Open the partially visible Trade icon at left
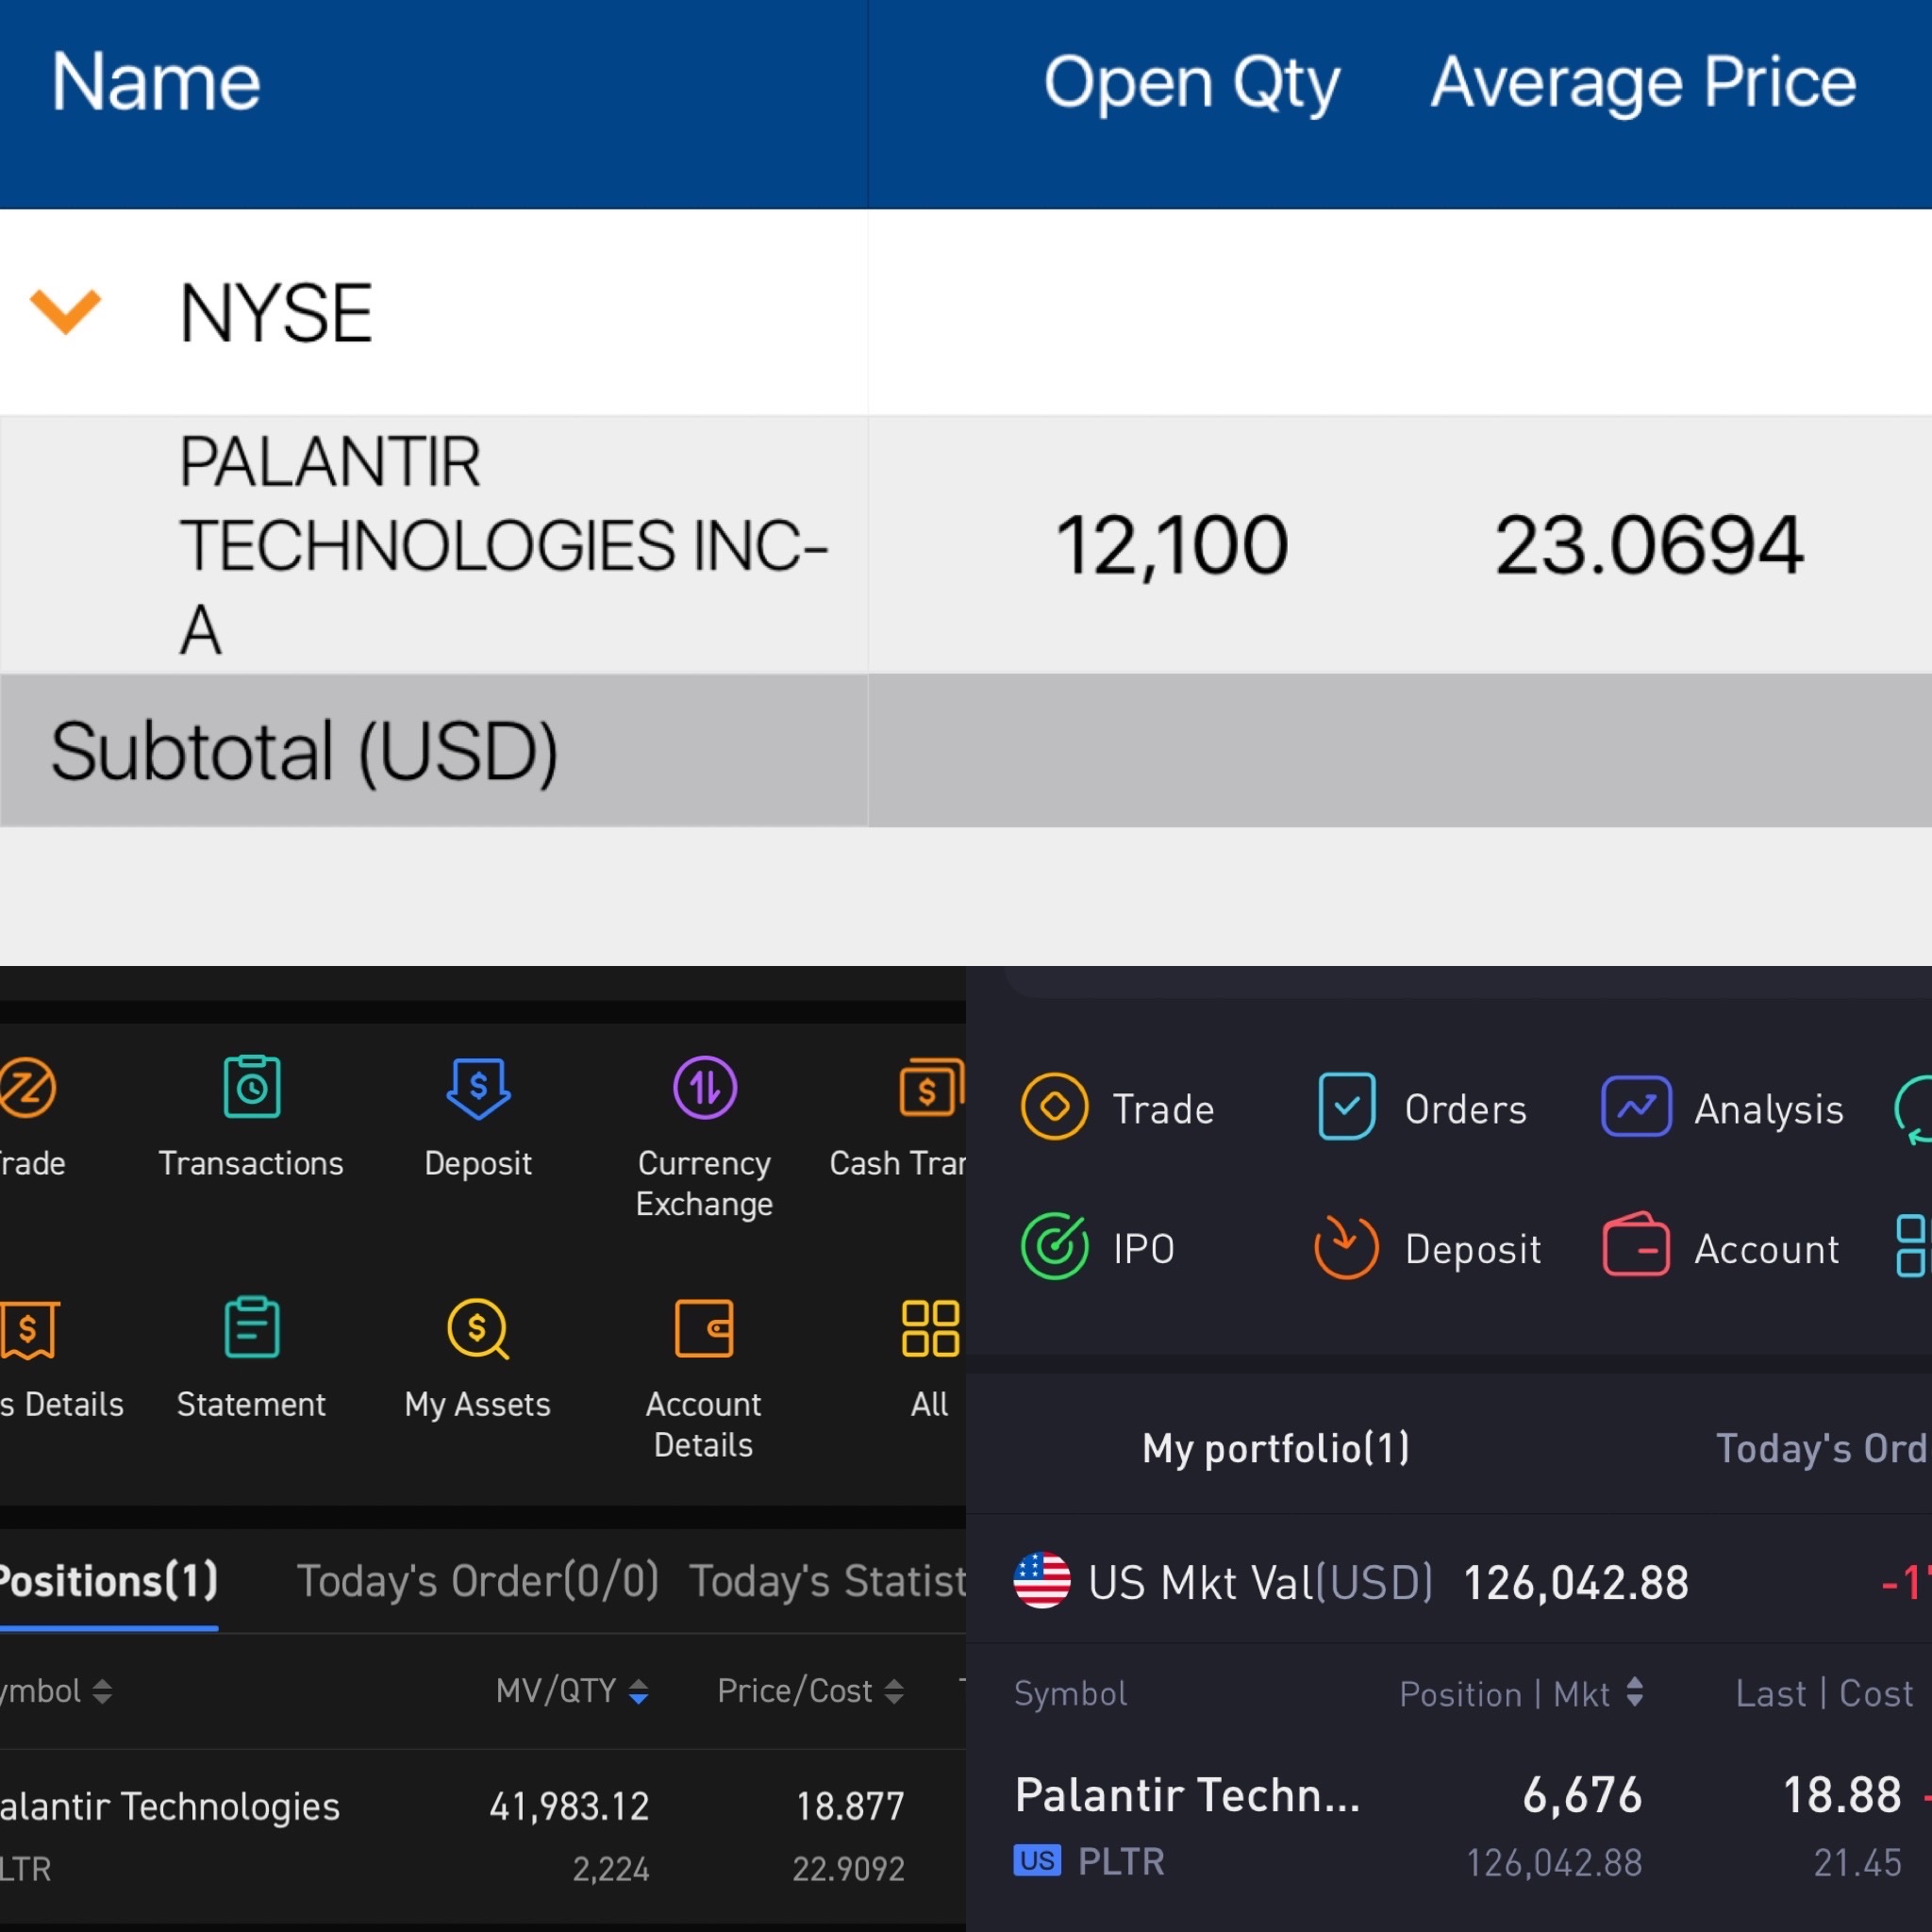 click(x=26, y=1087)
